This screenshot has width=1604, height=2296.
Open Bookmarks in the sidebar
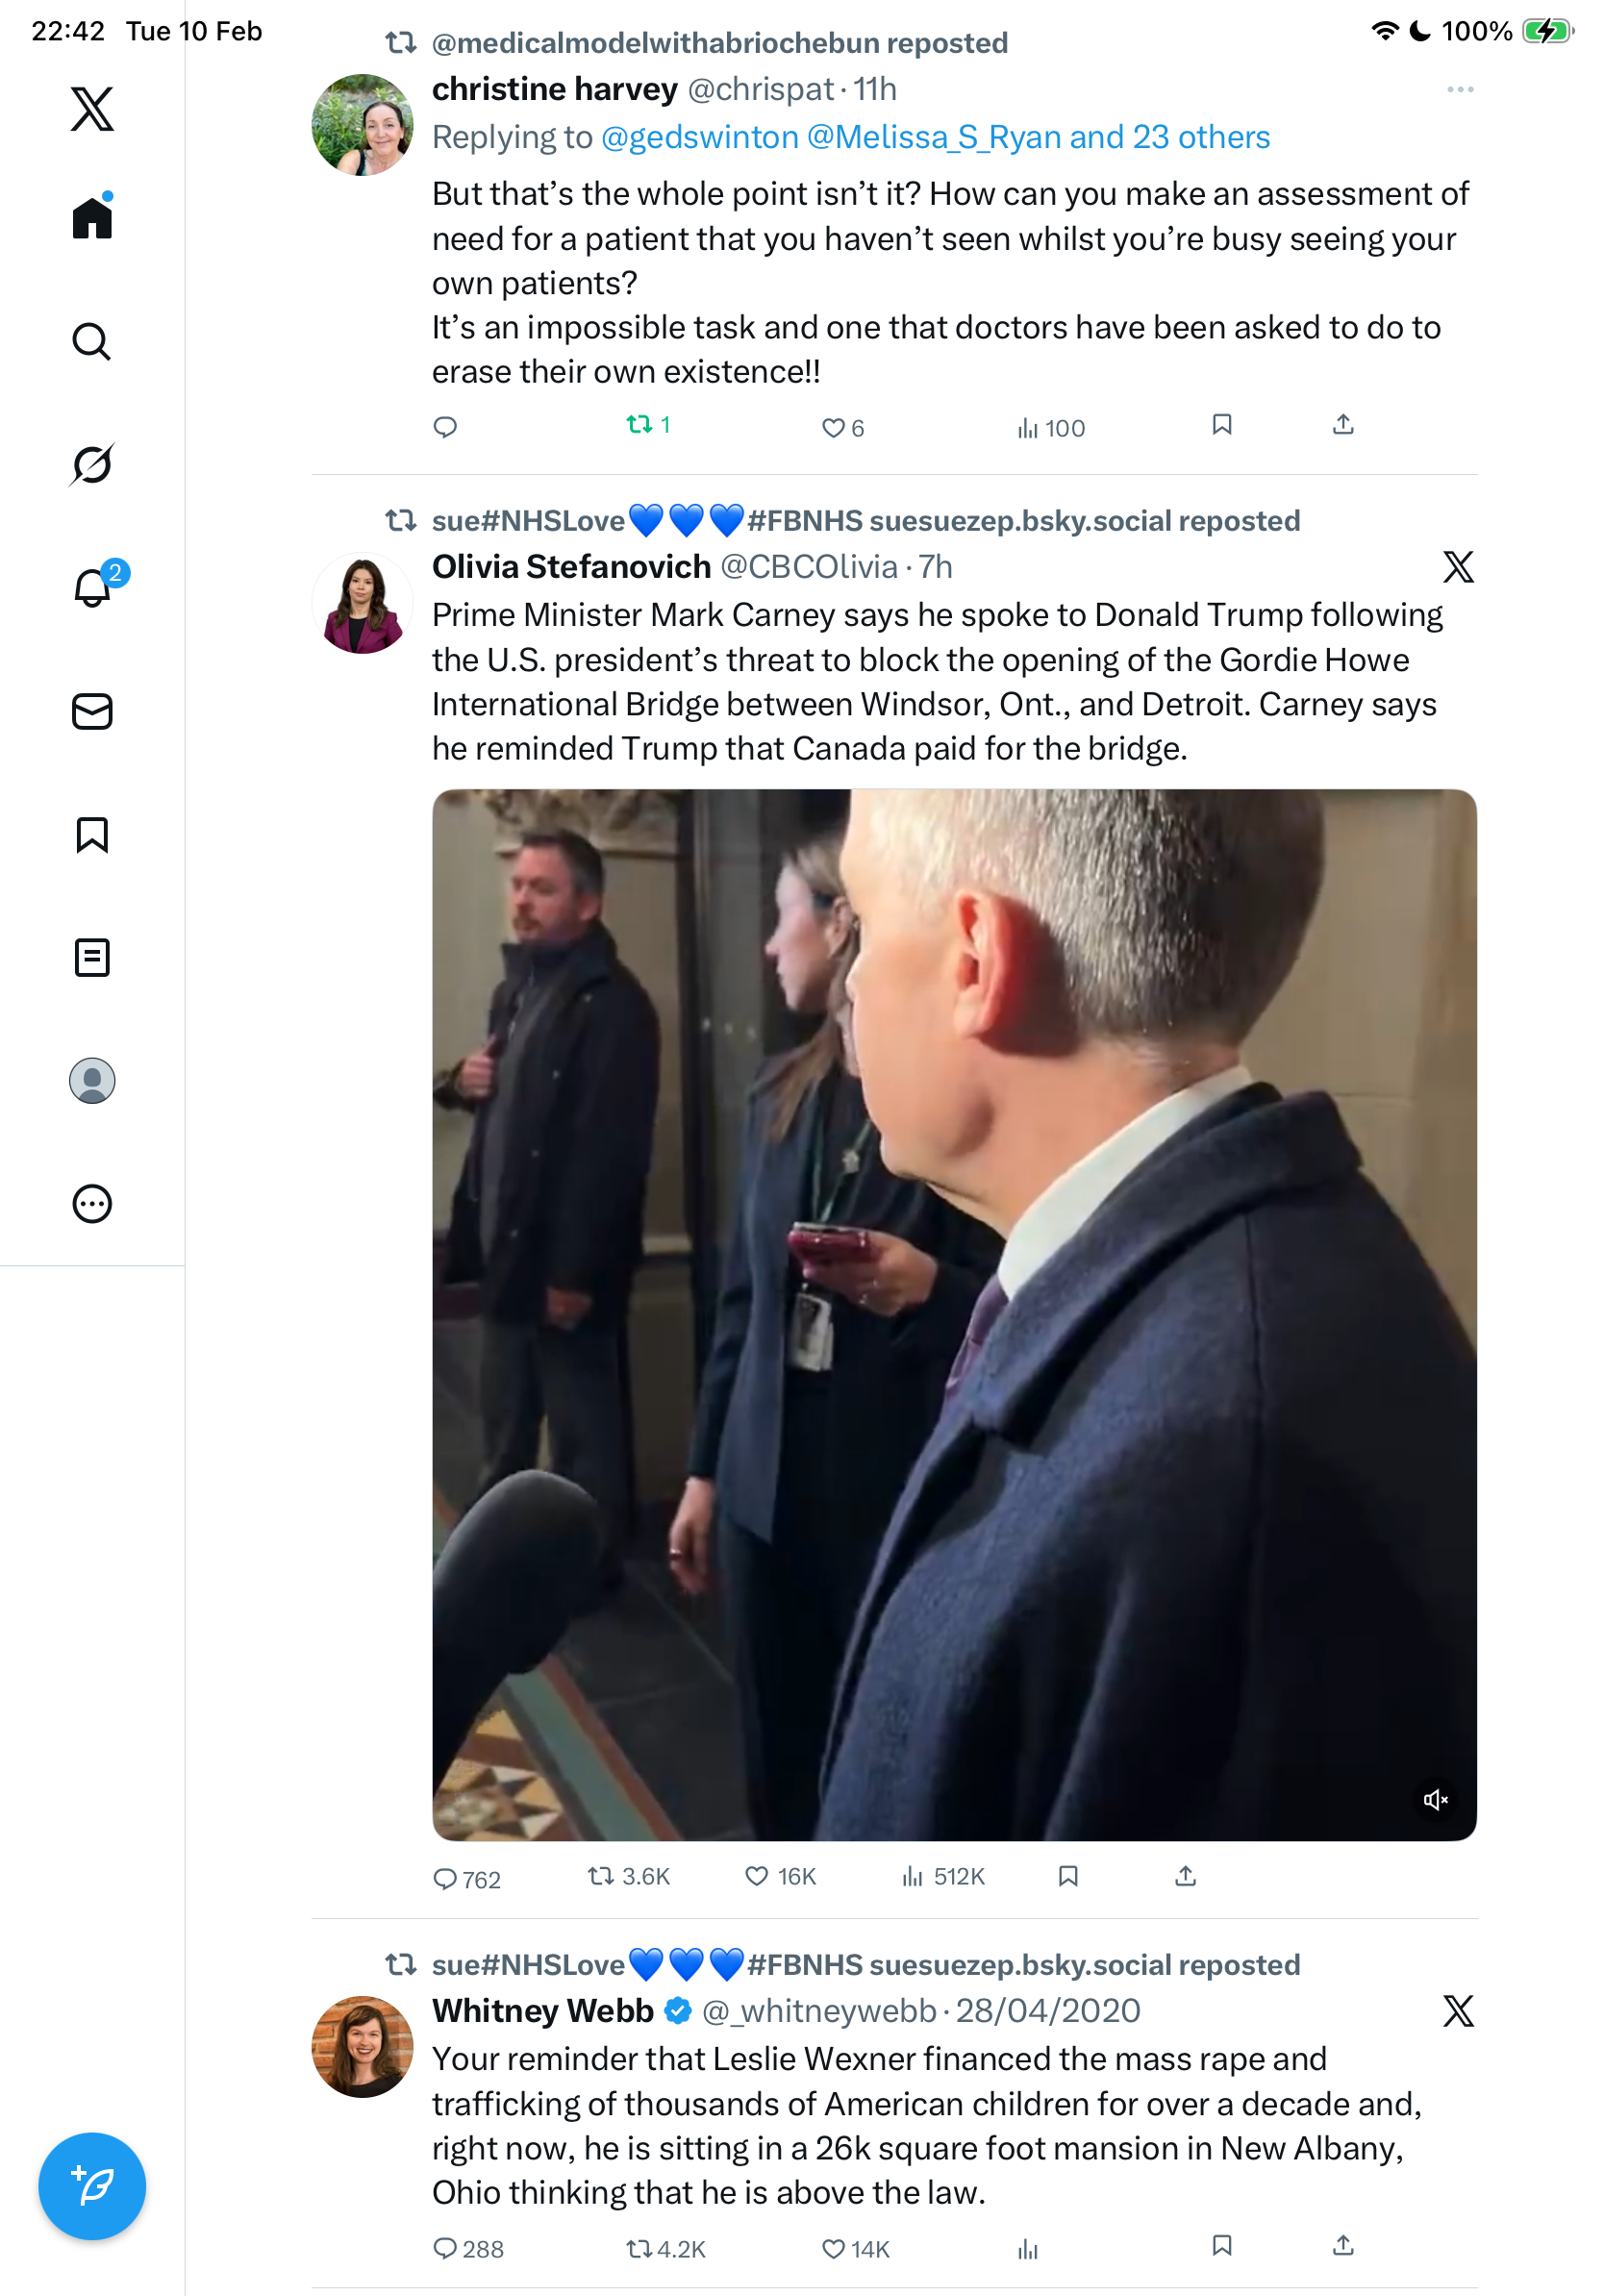[92, 835]
